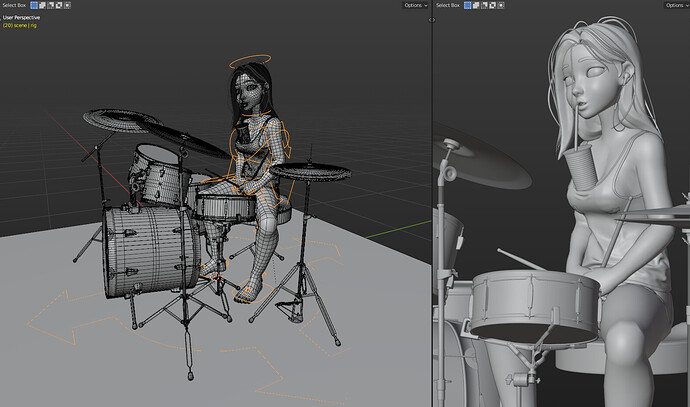Select the snare drum in right viewport
Screen dimensions: 690x407
click(535, 306)
